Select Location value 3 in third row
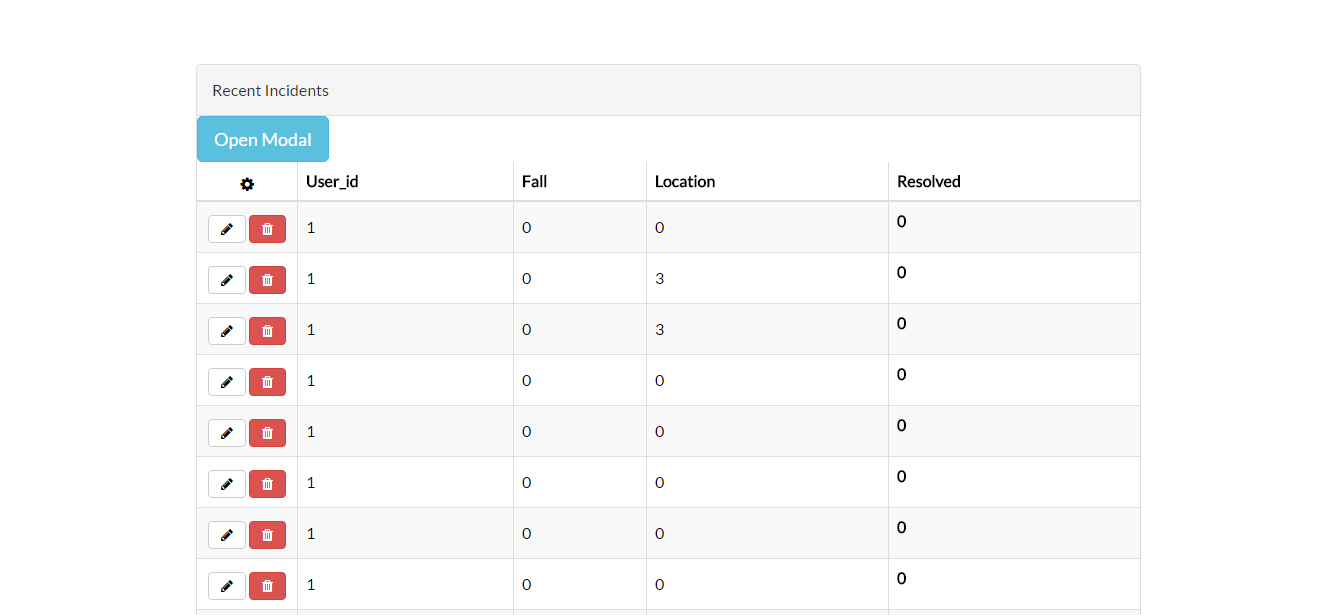This screenshot has height=615, width=1339. [x=659, y=329]
